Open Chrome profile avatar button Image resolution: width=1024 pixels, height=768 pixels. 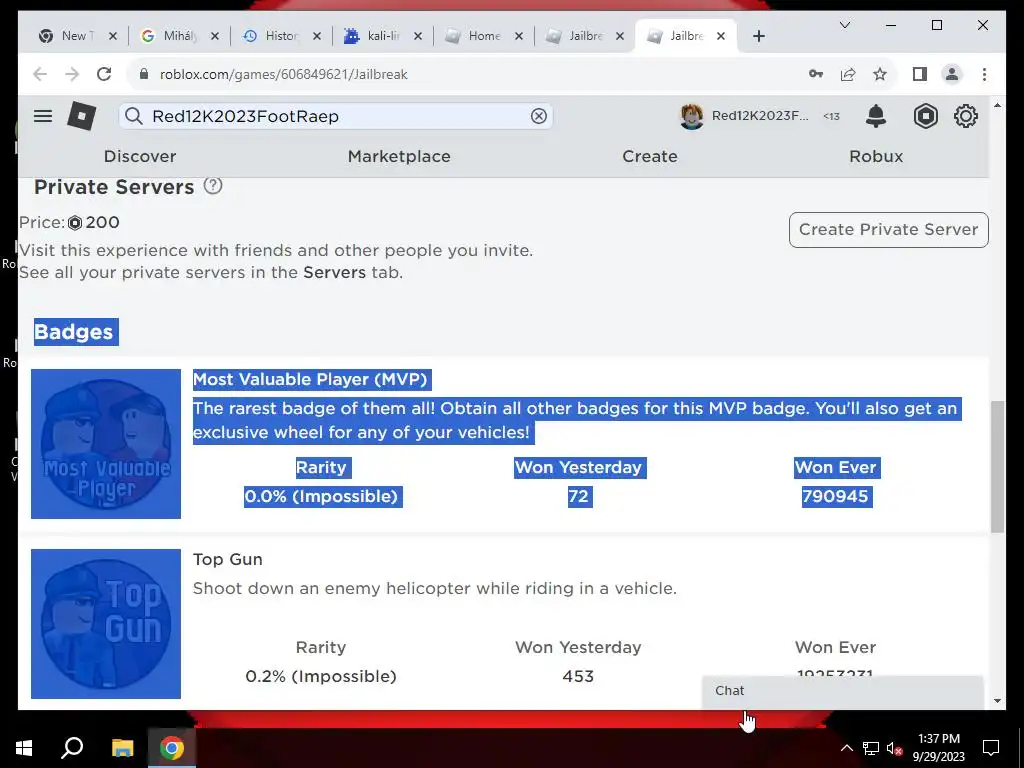pos(952,74)
